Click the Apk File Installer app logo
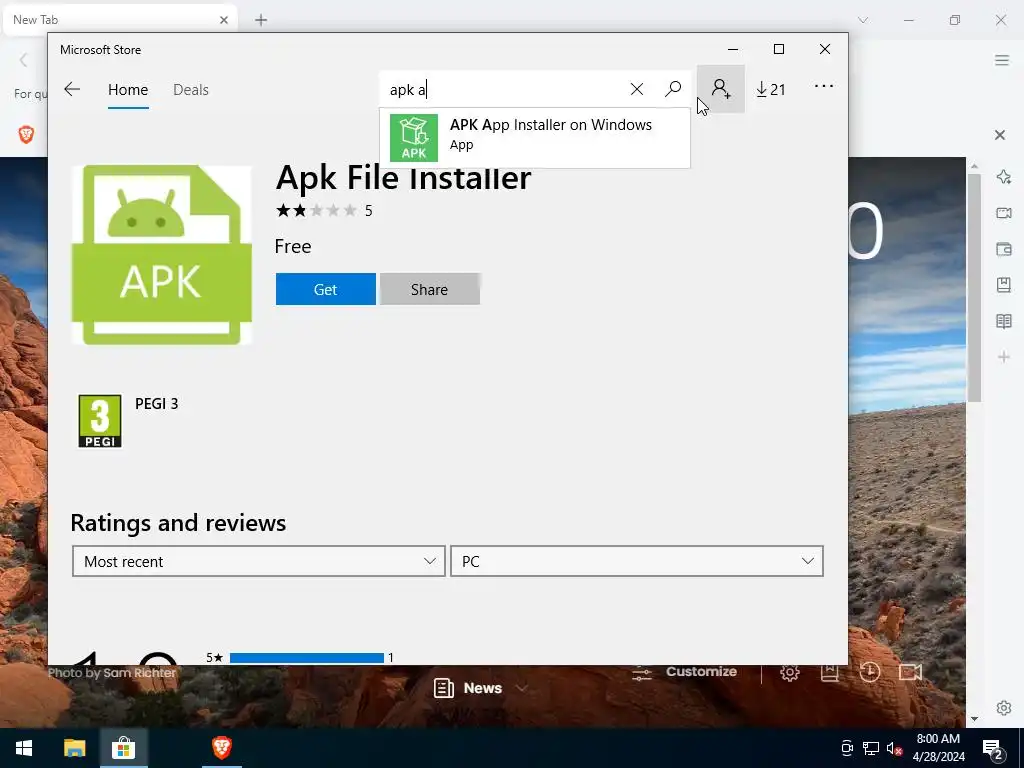 click(161, 255)
